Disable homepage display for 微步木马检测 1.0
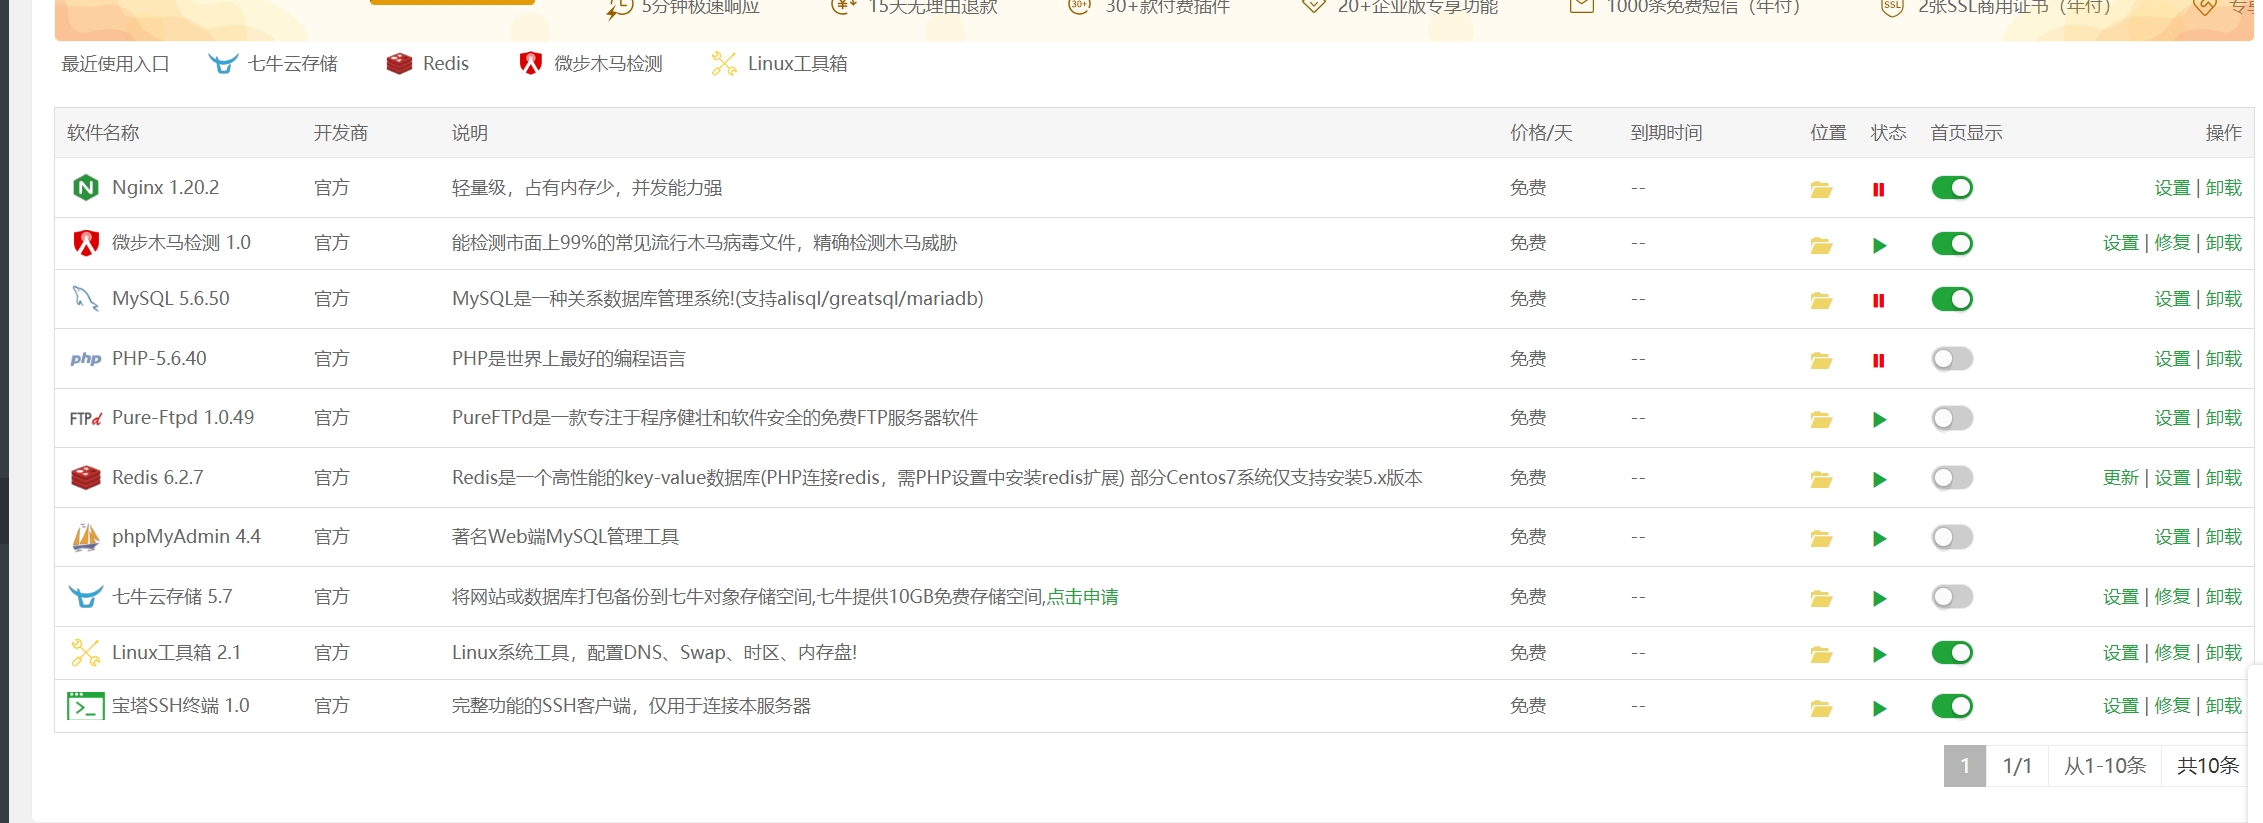This screenshot has height=823, width=2263. coord(1952,243)
